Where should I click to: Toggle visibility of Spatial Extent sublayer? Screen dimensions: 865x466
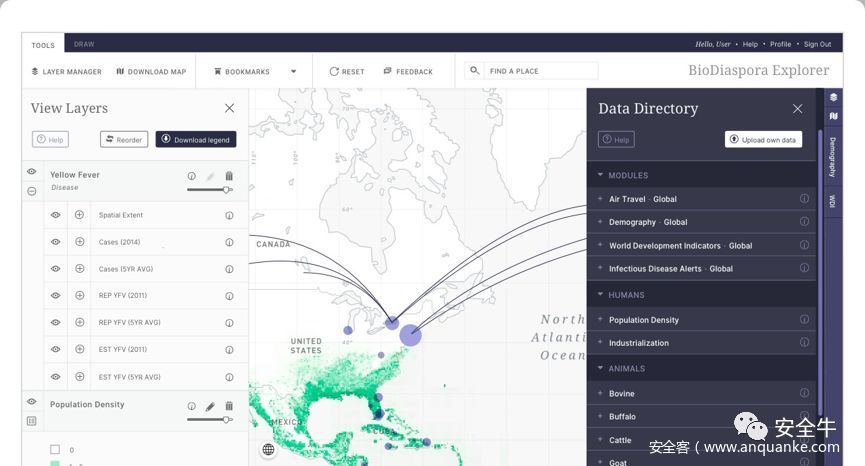(x=56, y=215)
